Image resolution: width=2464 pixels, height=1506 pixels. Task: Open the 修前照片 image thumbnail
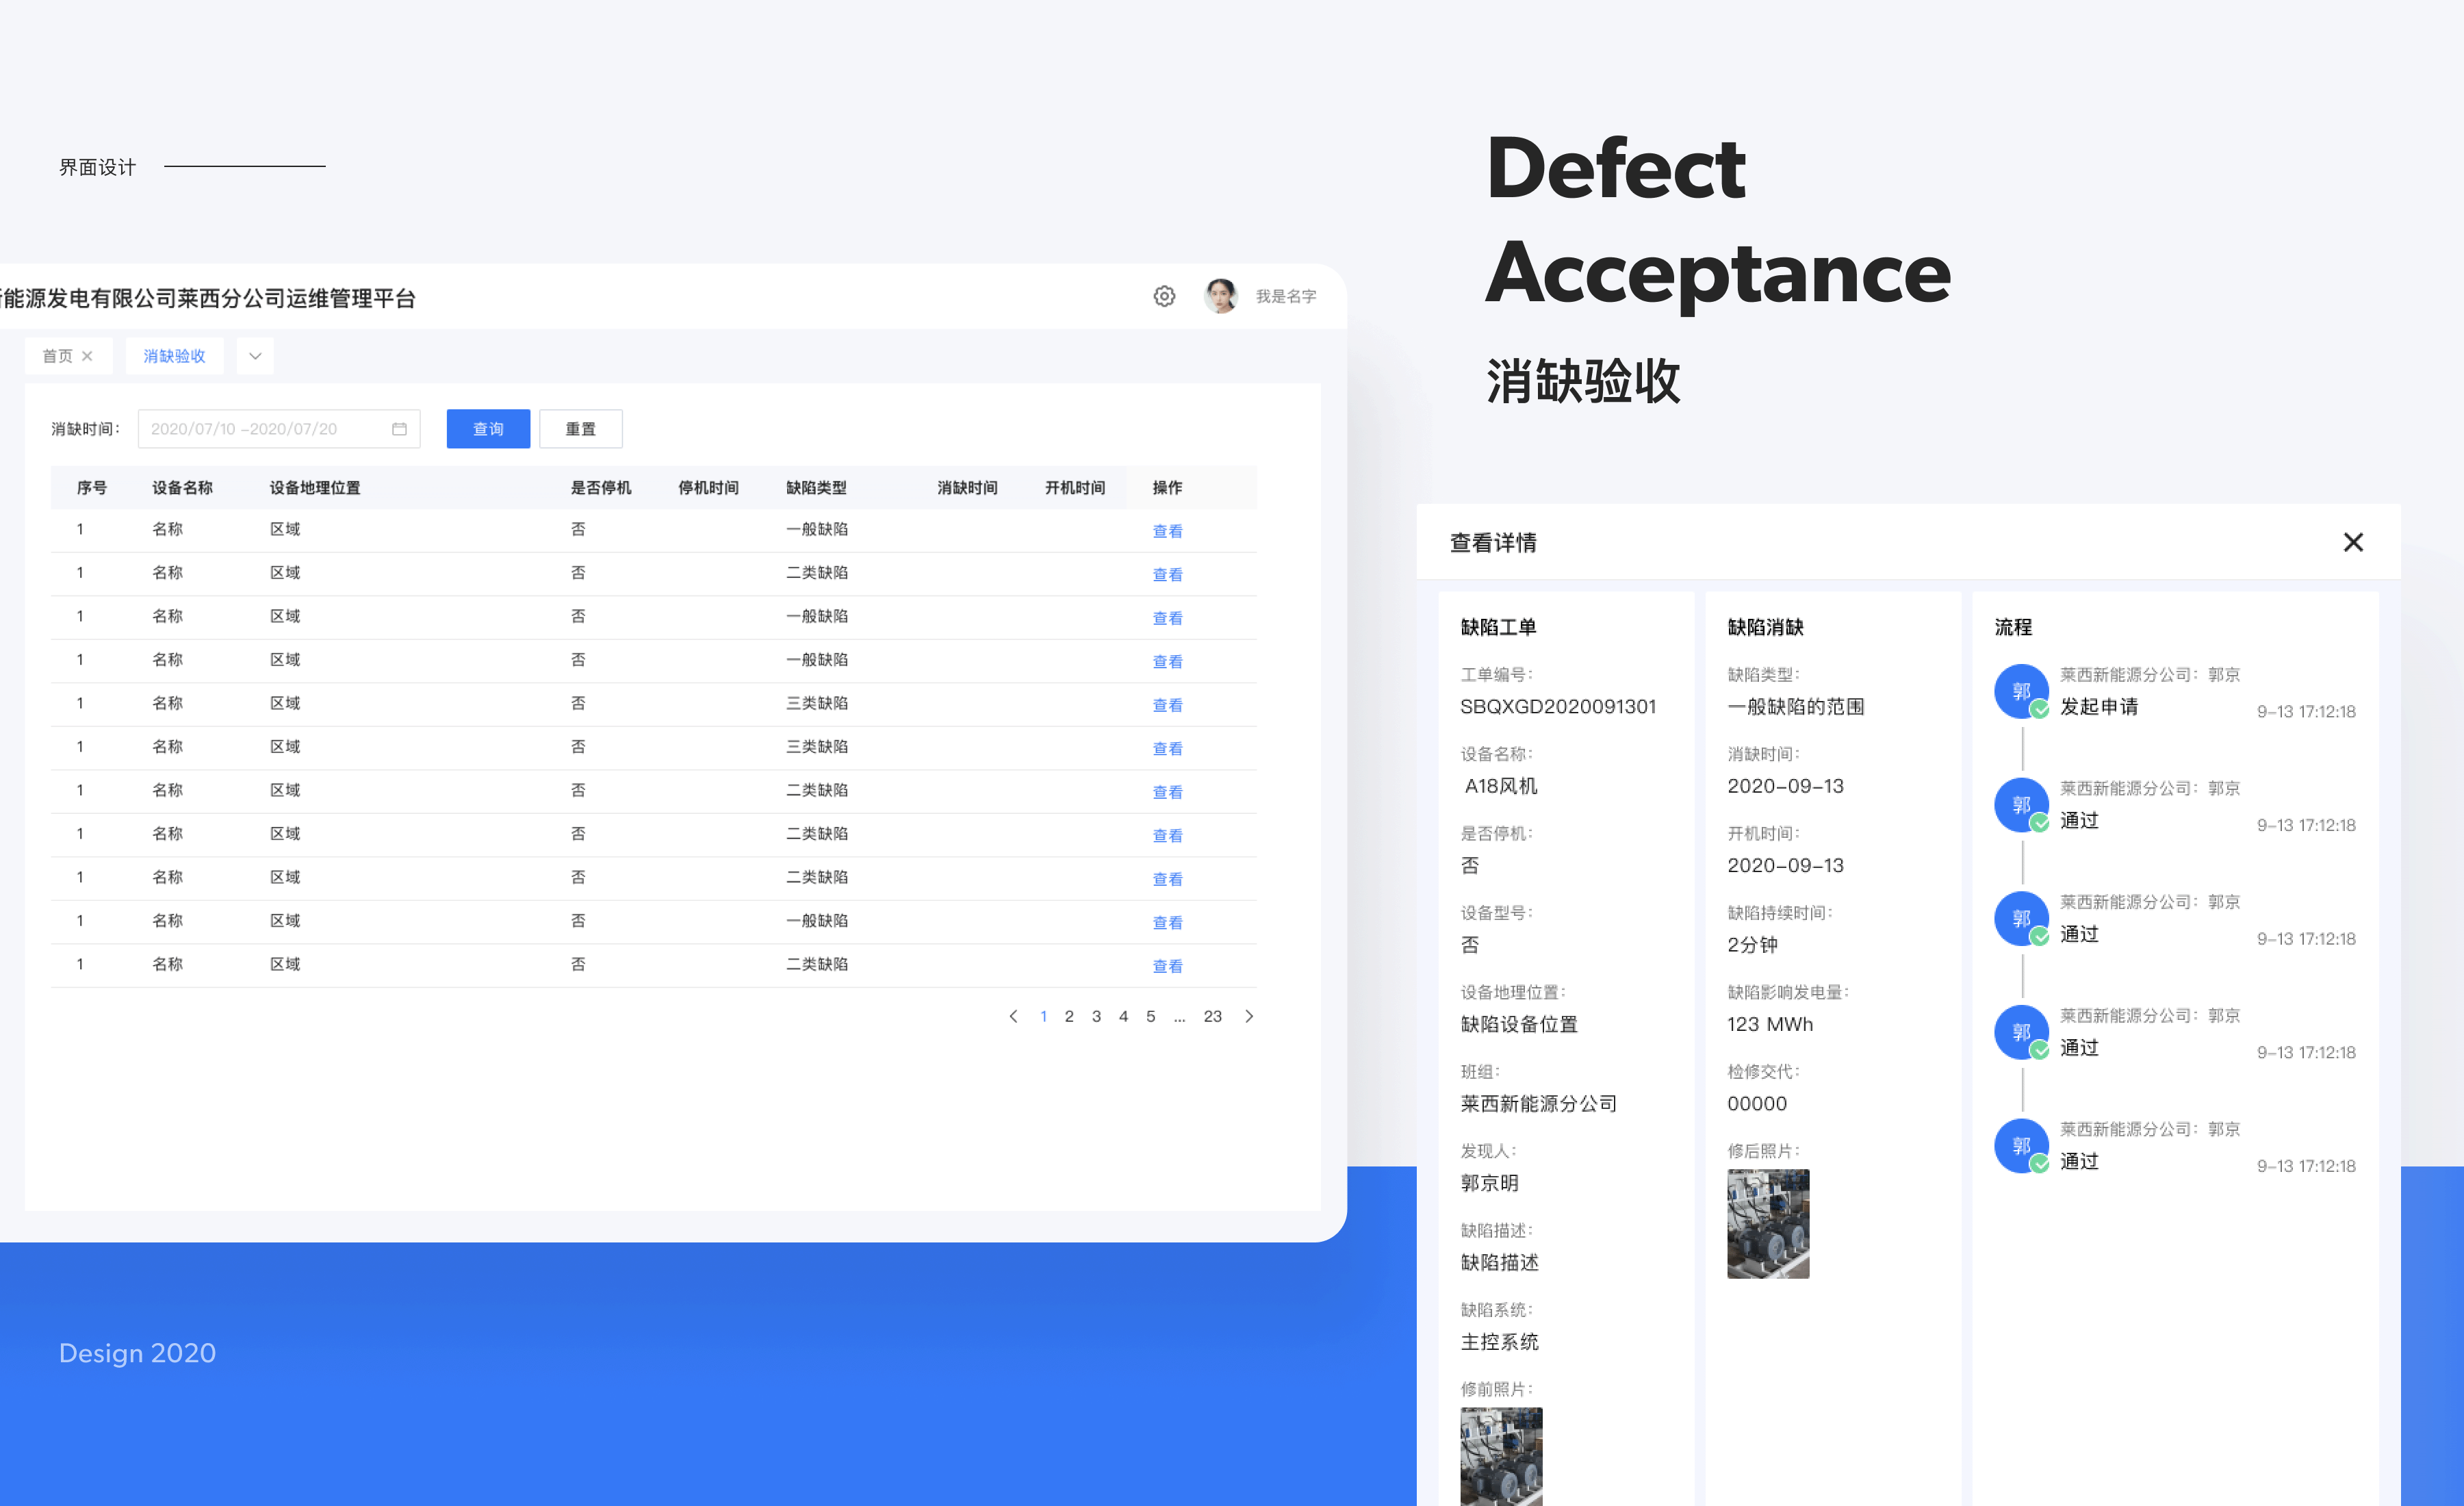(x=1500, y=1455)
